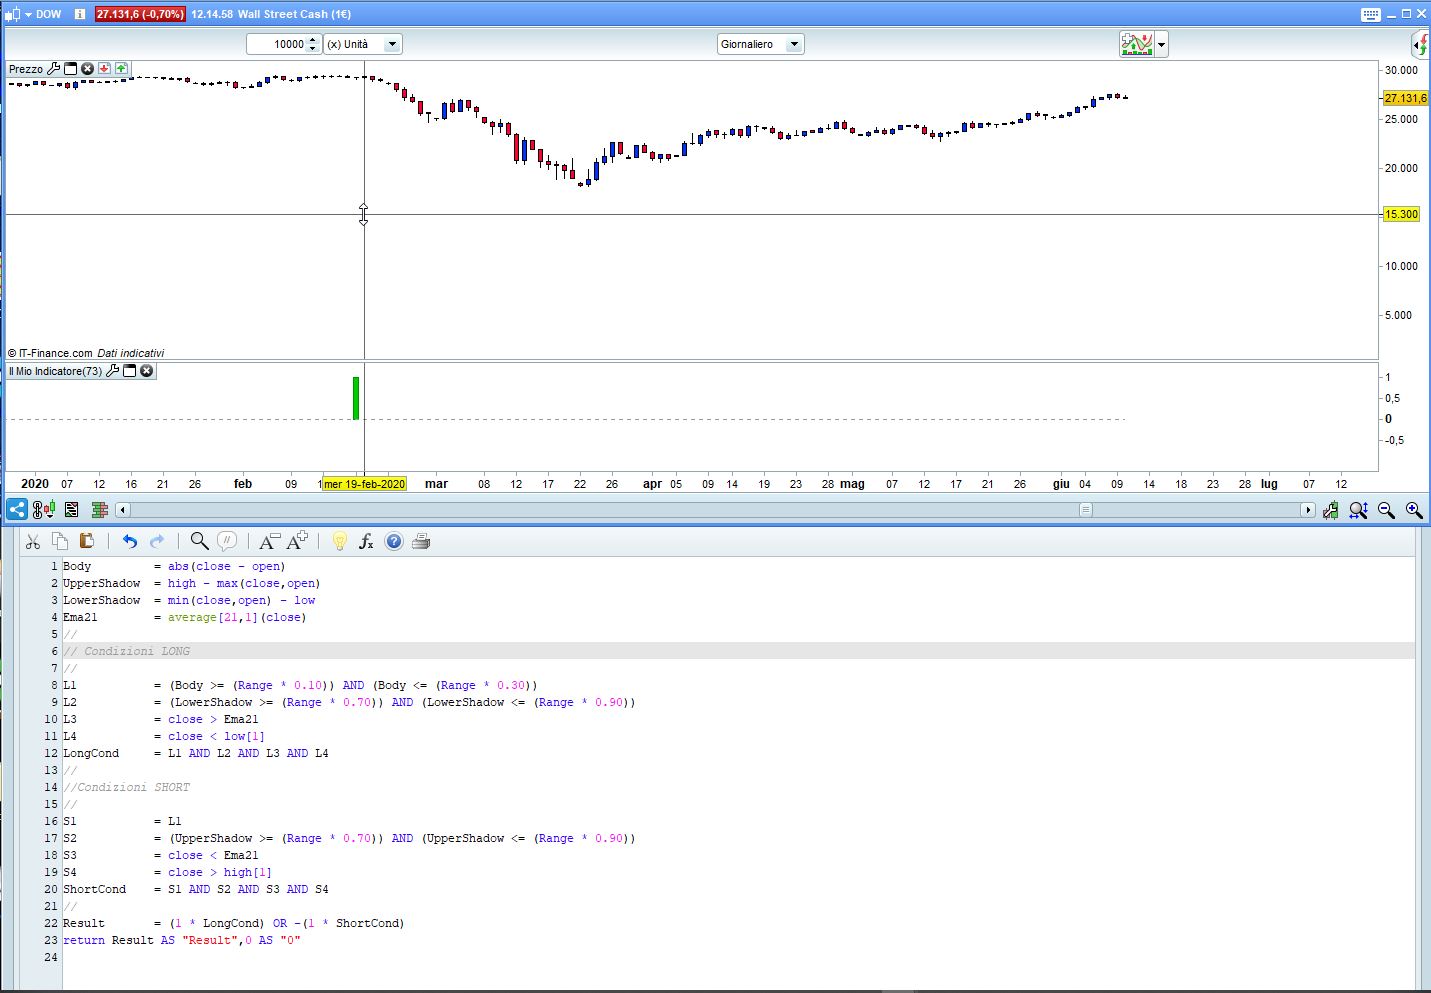Image resolution: width=1431 pixels, height=993 pixels.
Task: Show instrument info for DOW
Action: [x=80, y=14]
